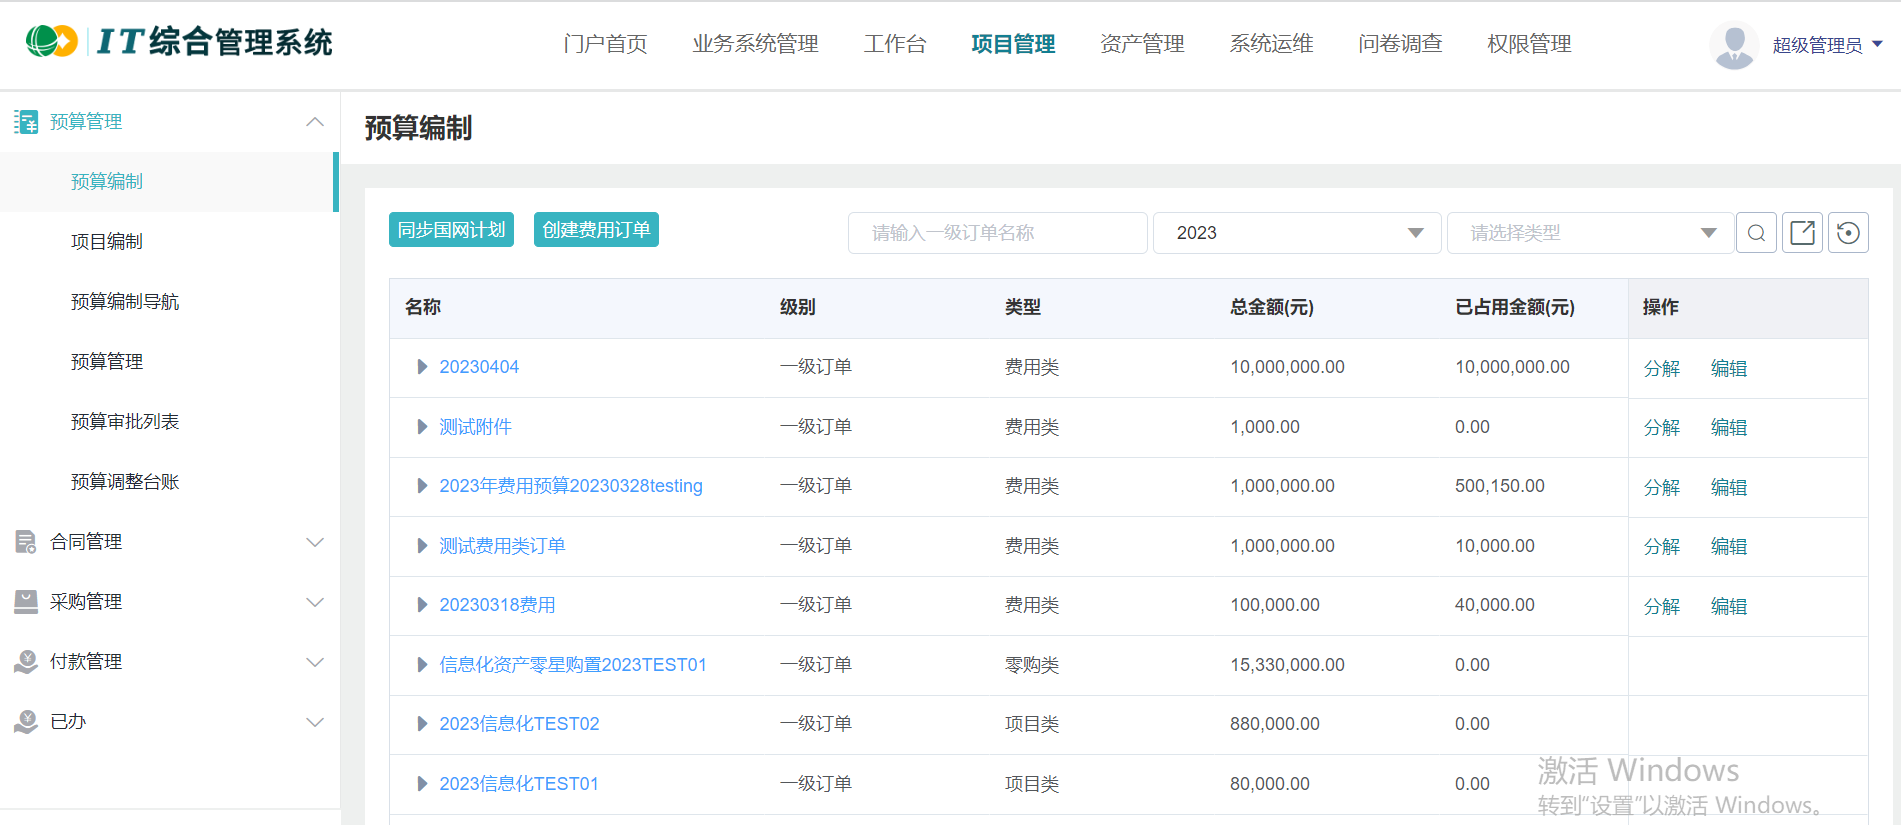Open 权限管理 top menu
1901x825 pixels.
click(1529, 44)
